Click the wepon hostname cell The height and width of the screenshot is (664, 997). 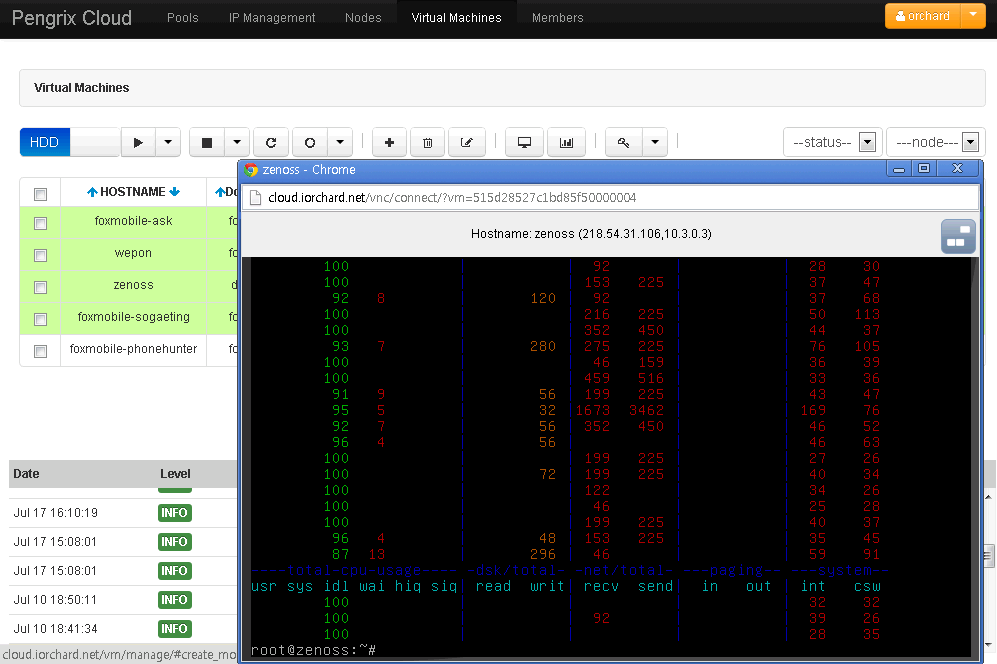(134, 253)
